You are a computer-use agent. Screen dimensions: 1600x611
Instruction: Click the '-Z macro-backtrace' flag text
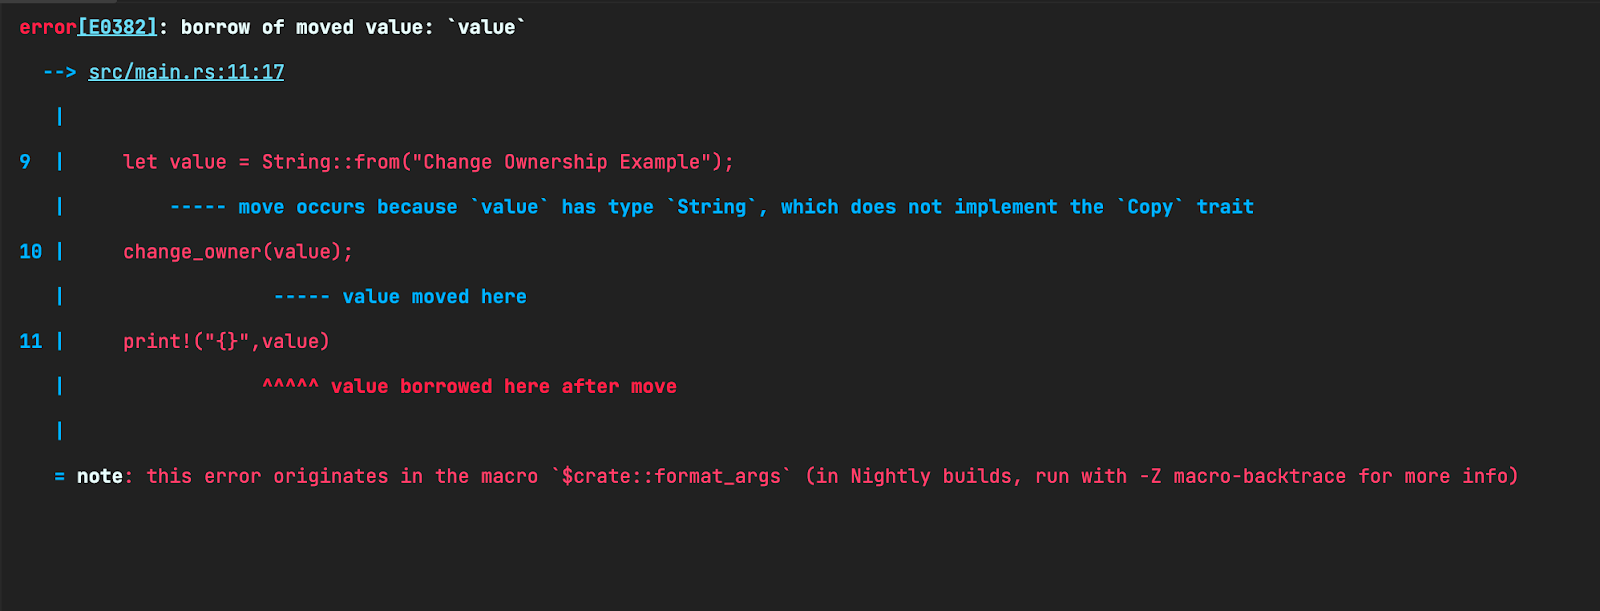pyautogui.click(x=1243, y=477)
